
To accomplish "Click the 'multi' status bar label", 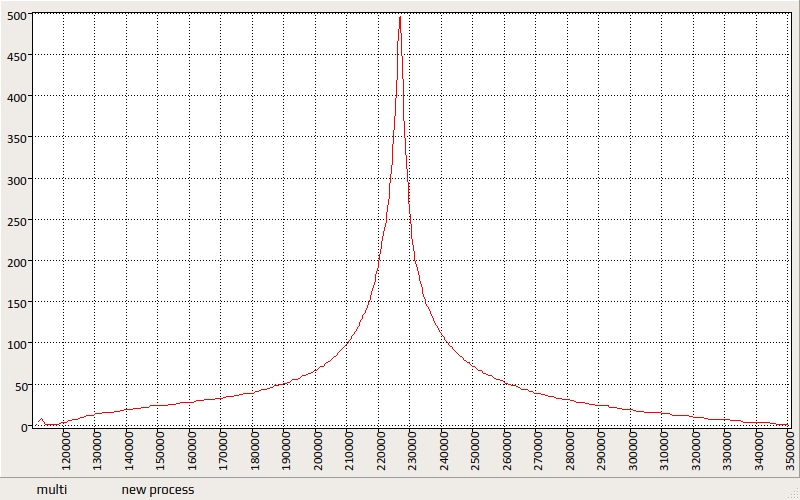I will 51,490.
